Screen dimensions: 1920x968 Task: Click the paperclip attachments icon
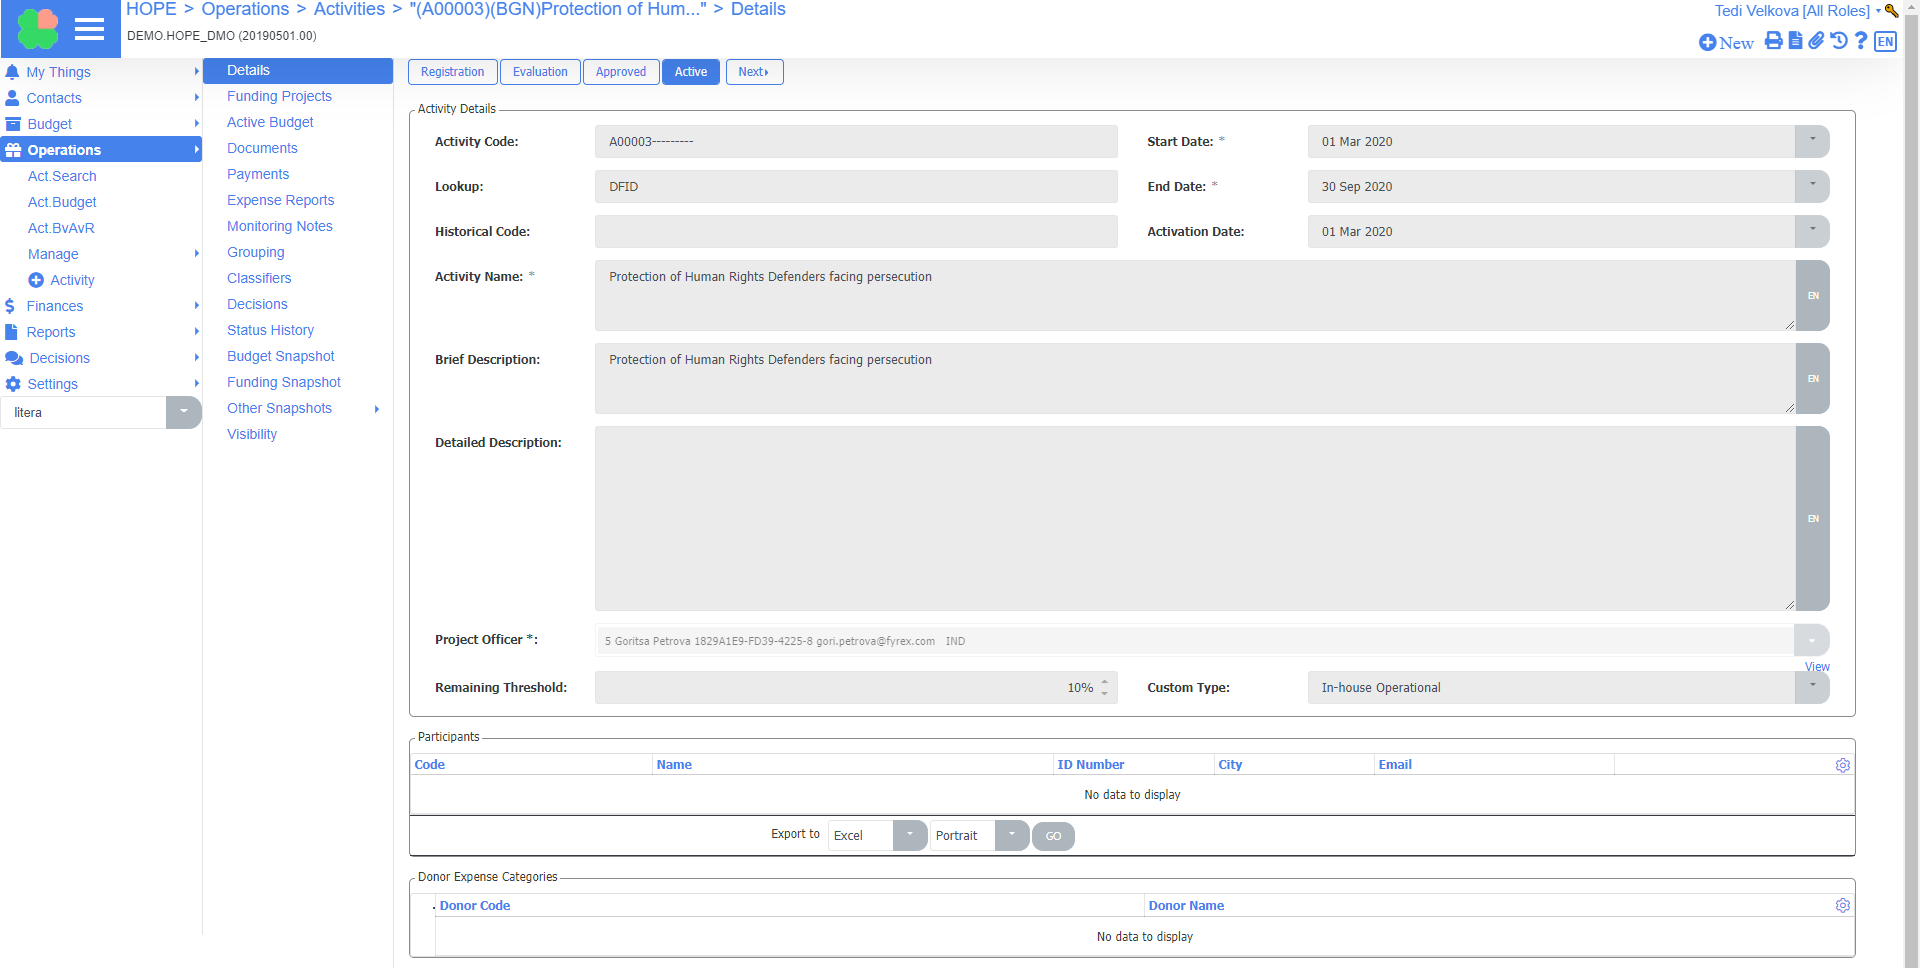tap(1816, 41)
